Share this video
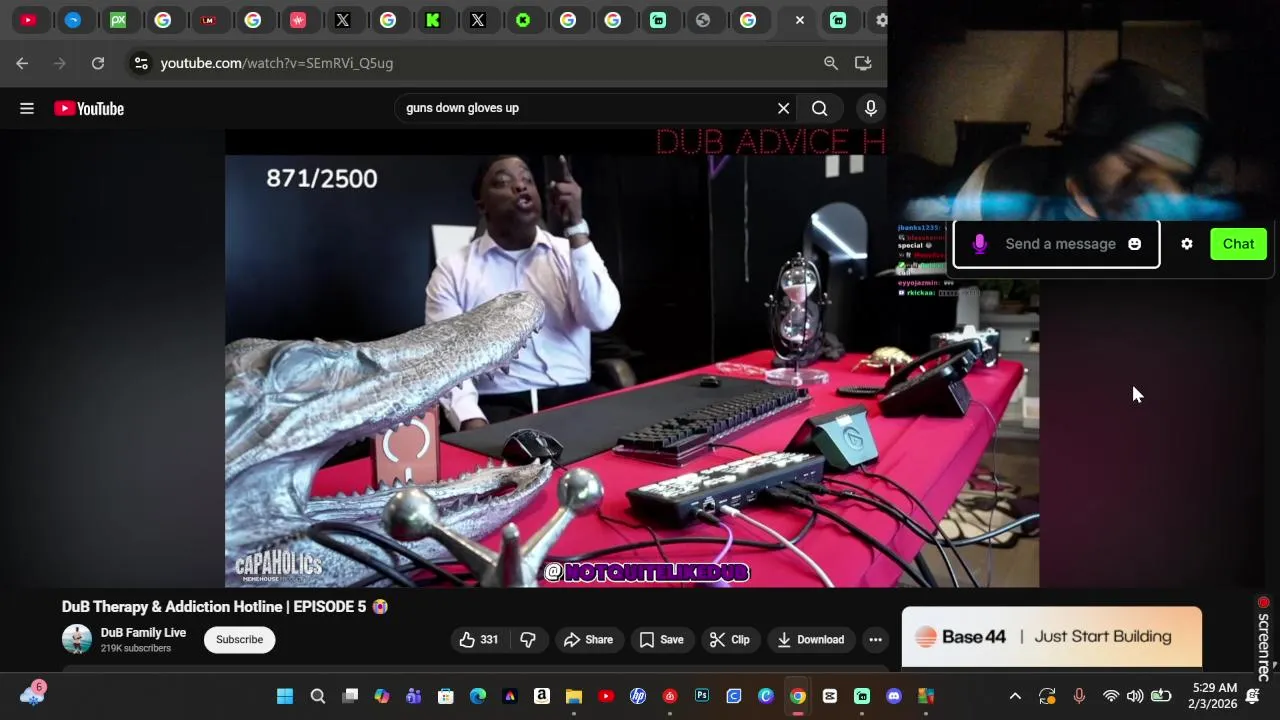The image size is (1280, 720). point(588,640)
